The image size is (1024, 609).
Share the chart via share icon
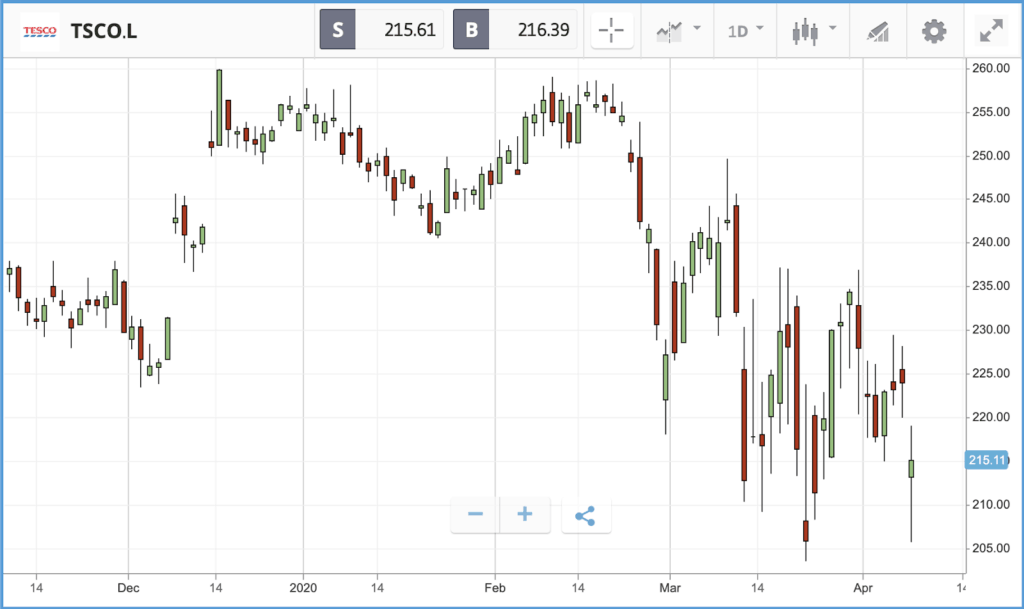[x=586, y=516]
